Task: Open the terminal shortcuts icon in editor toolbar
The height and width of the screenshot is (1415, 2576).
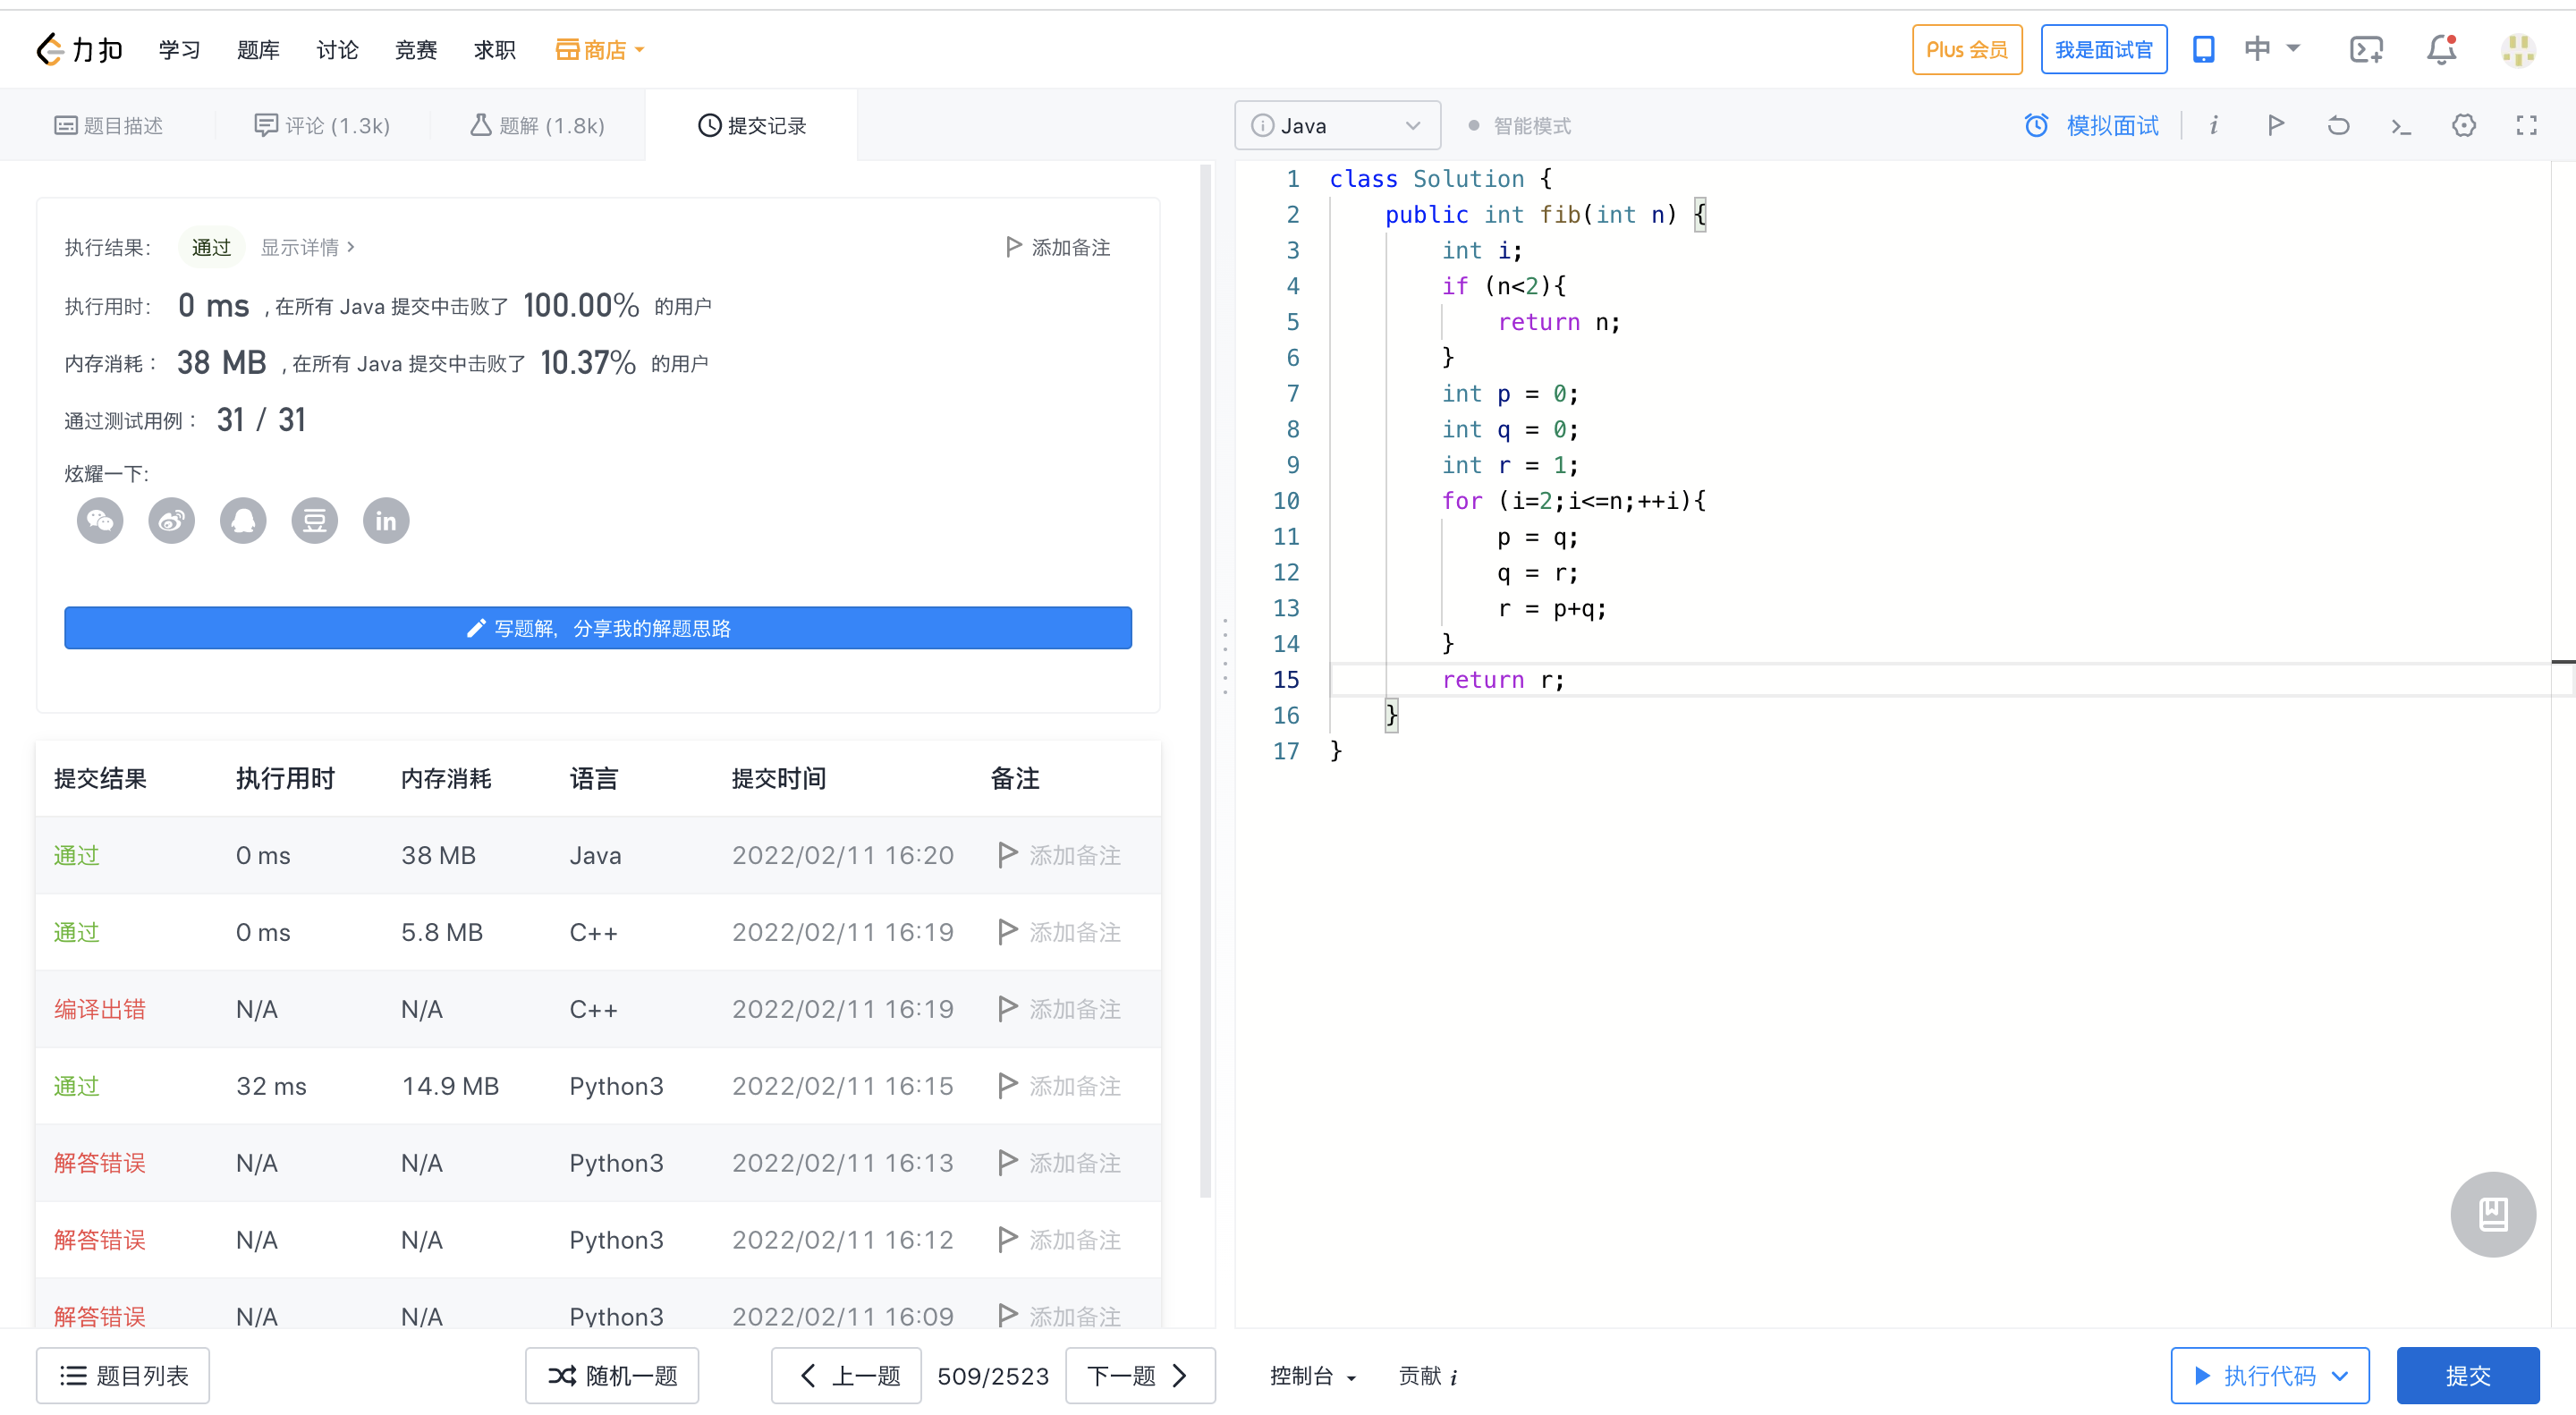Action: [x=2401, y=126]
